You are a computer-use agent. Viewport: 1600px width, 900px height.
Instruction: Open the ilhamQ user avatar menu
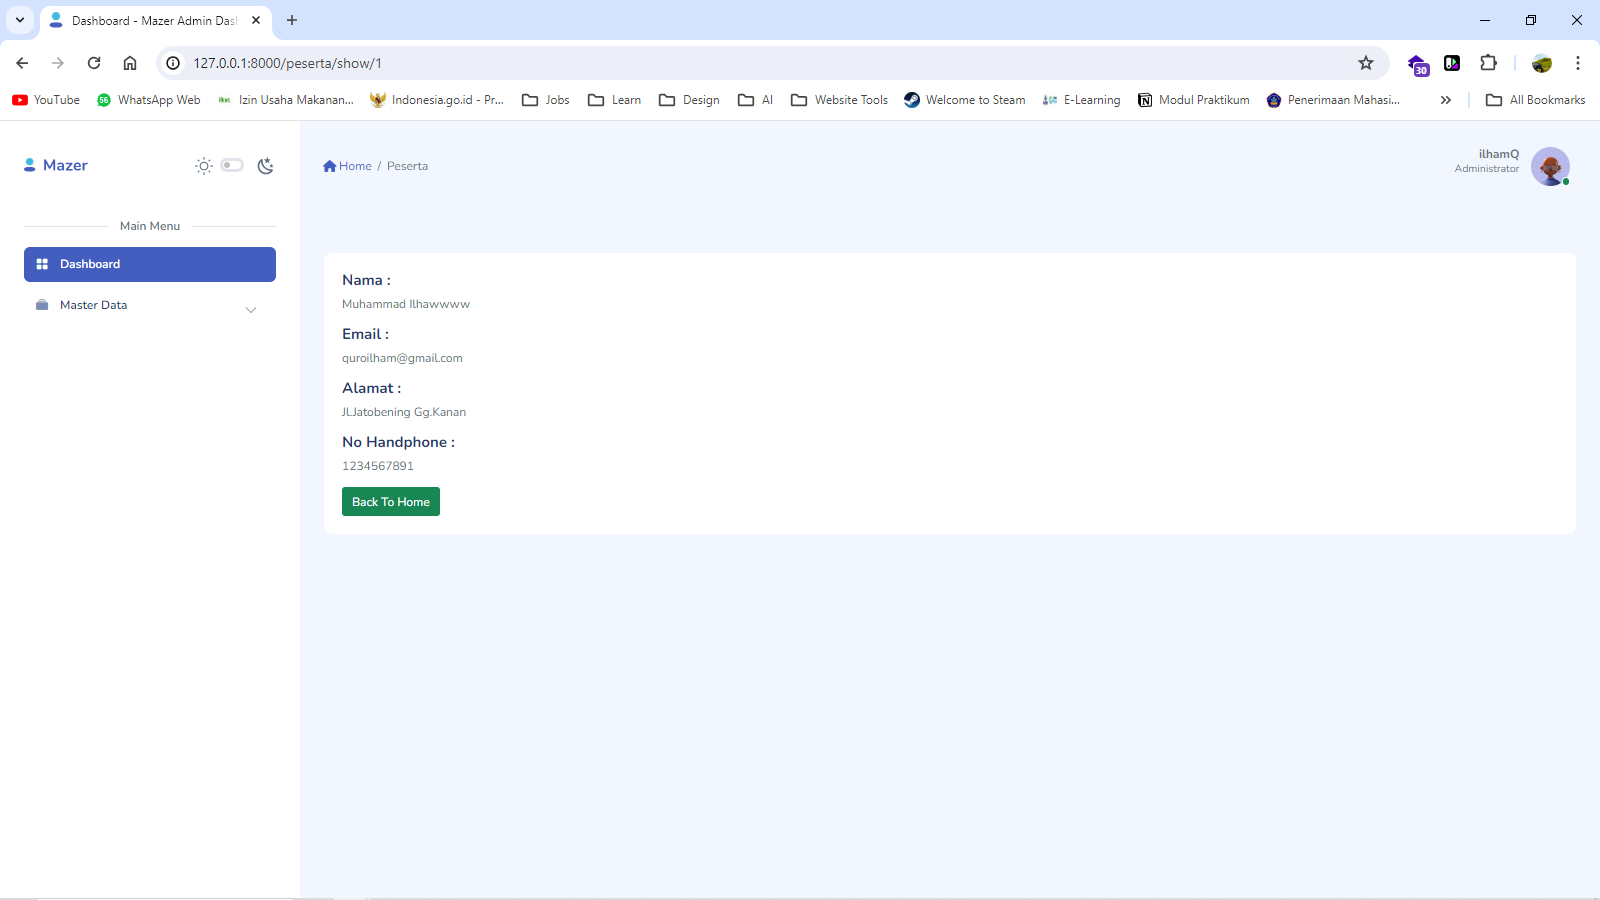[1549, 166]
